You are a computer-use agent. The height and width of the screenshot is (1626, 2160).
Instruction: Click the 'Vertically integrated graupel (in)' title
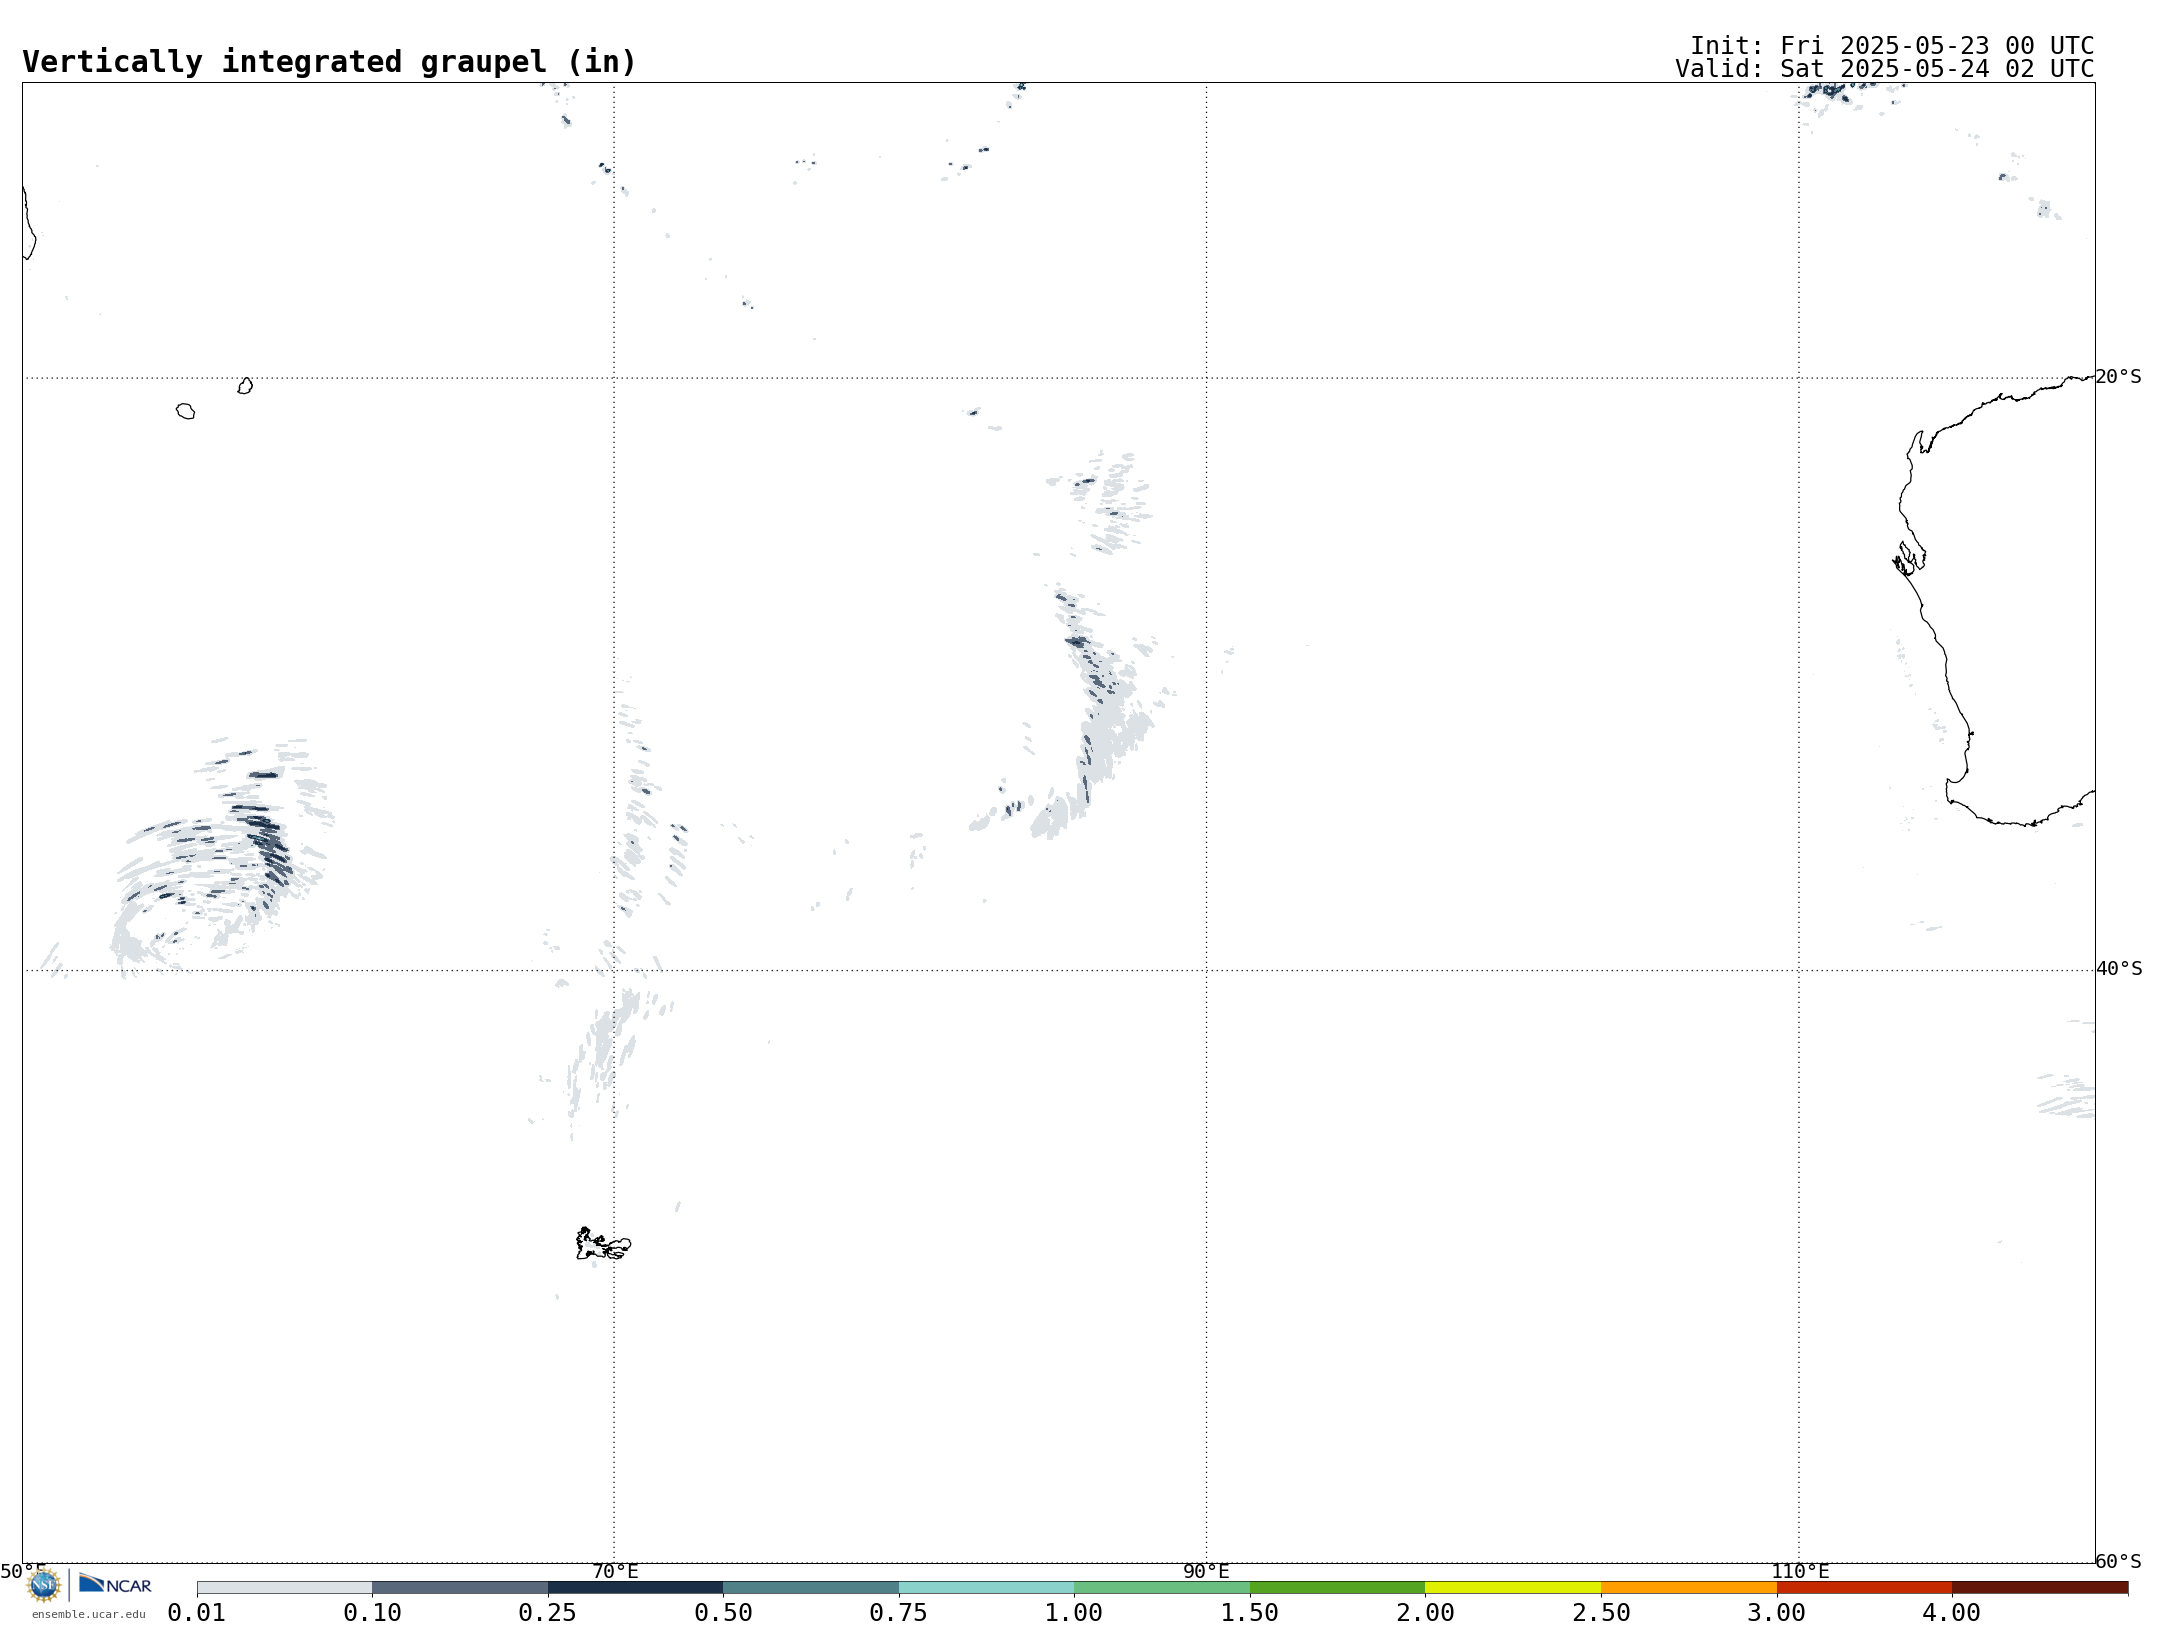pyautogui.click(x=329, y=62)
